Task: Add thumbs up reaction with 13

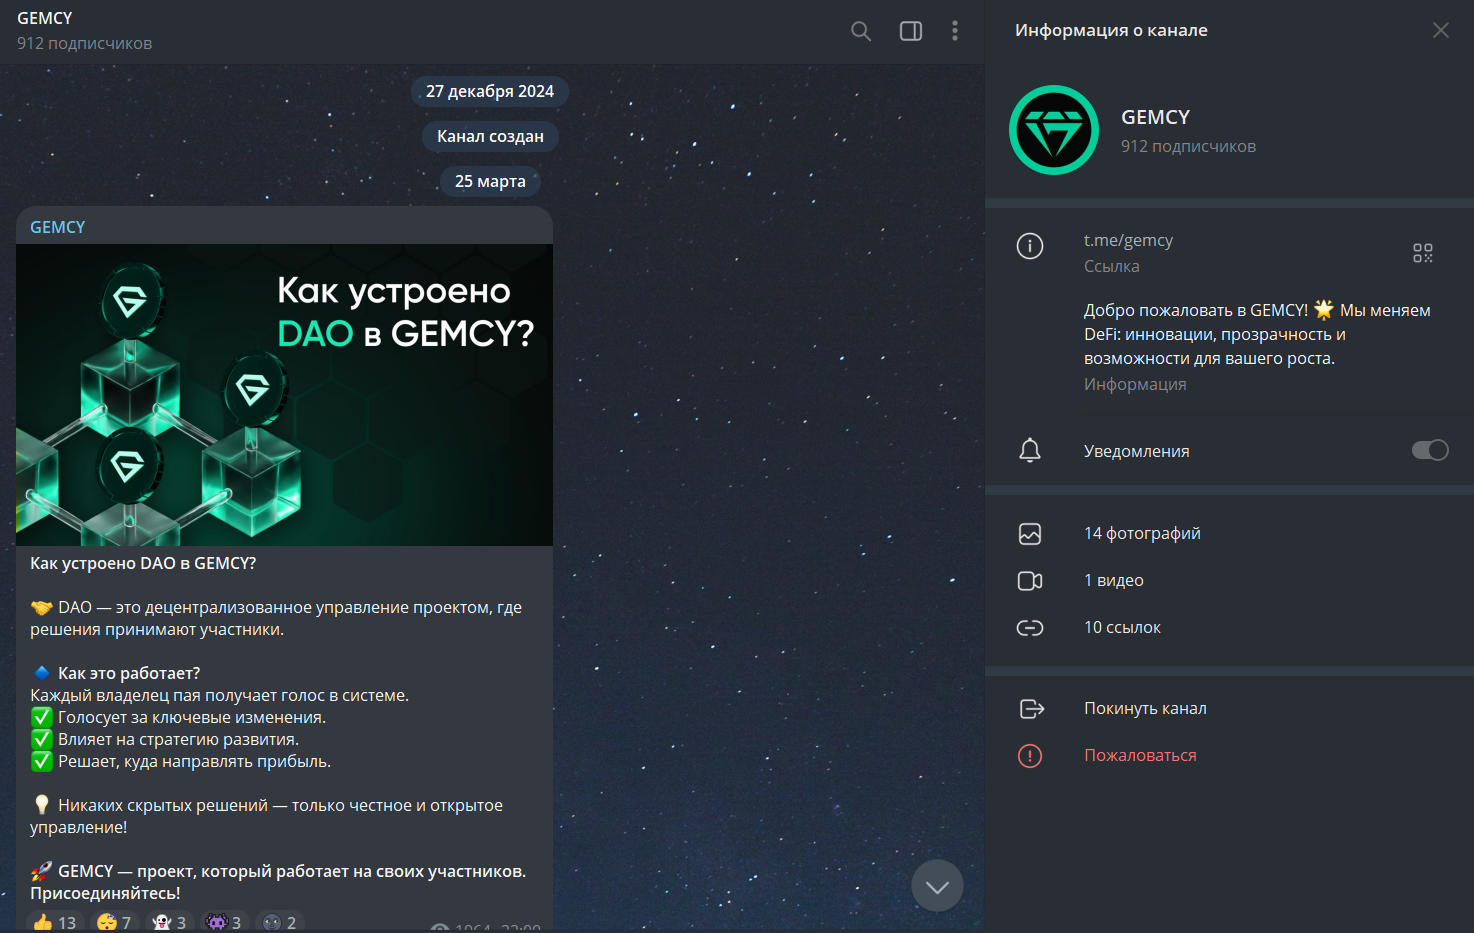Action: coord(55,922)
